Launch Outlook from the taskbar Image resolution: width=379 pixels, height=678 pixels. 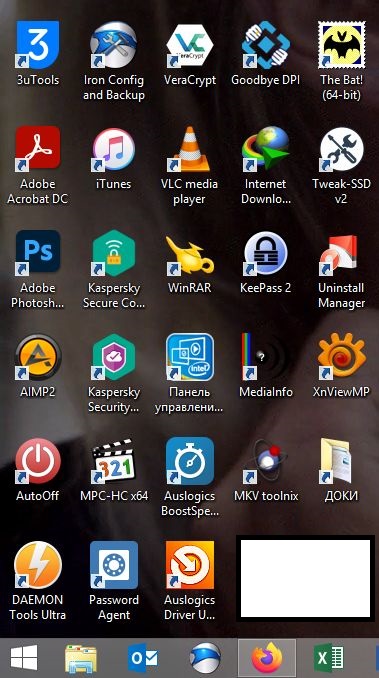click(143, 659)
